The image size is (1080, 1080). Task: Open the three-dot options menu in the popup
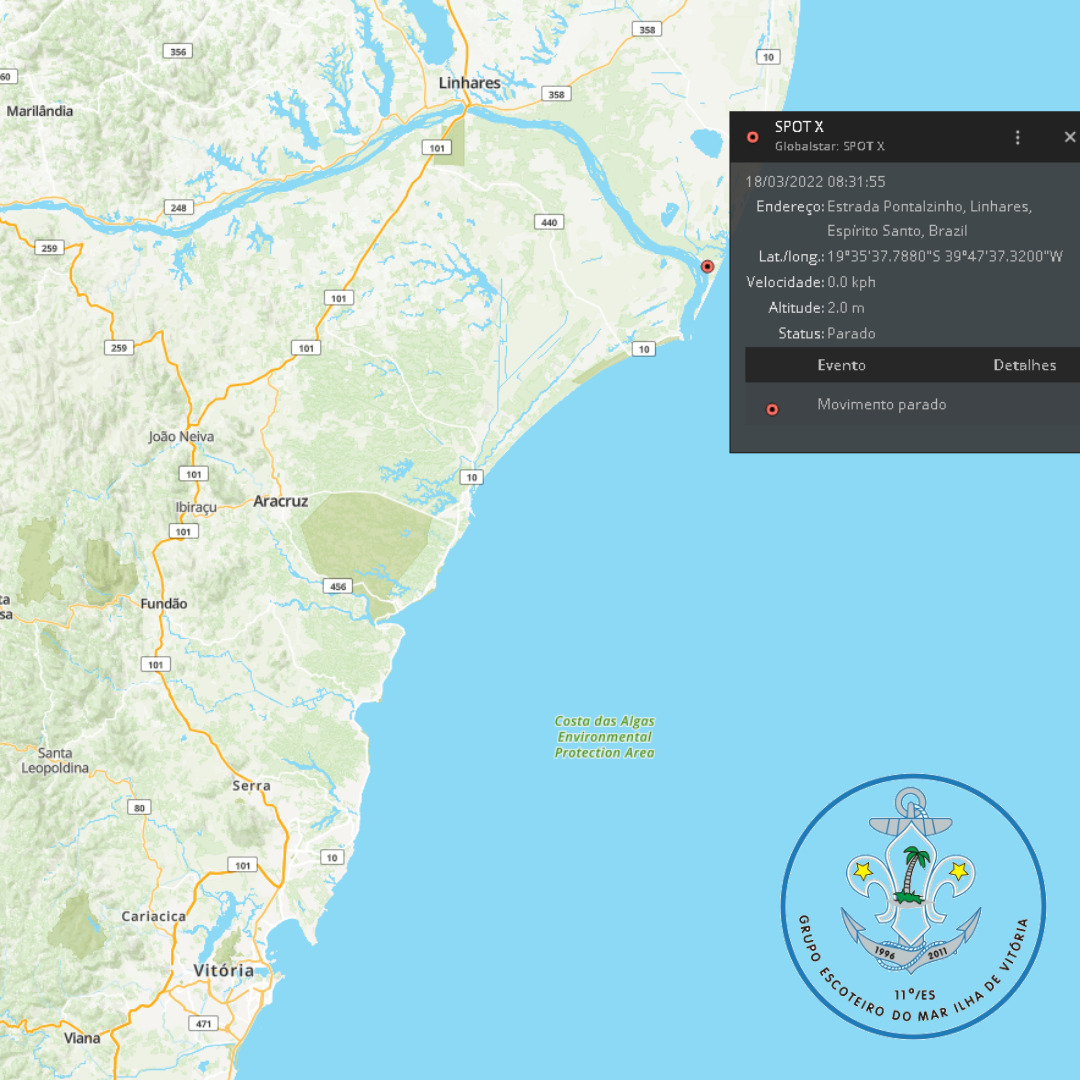click(x=1017, y=137)
